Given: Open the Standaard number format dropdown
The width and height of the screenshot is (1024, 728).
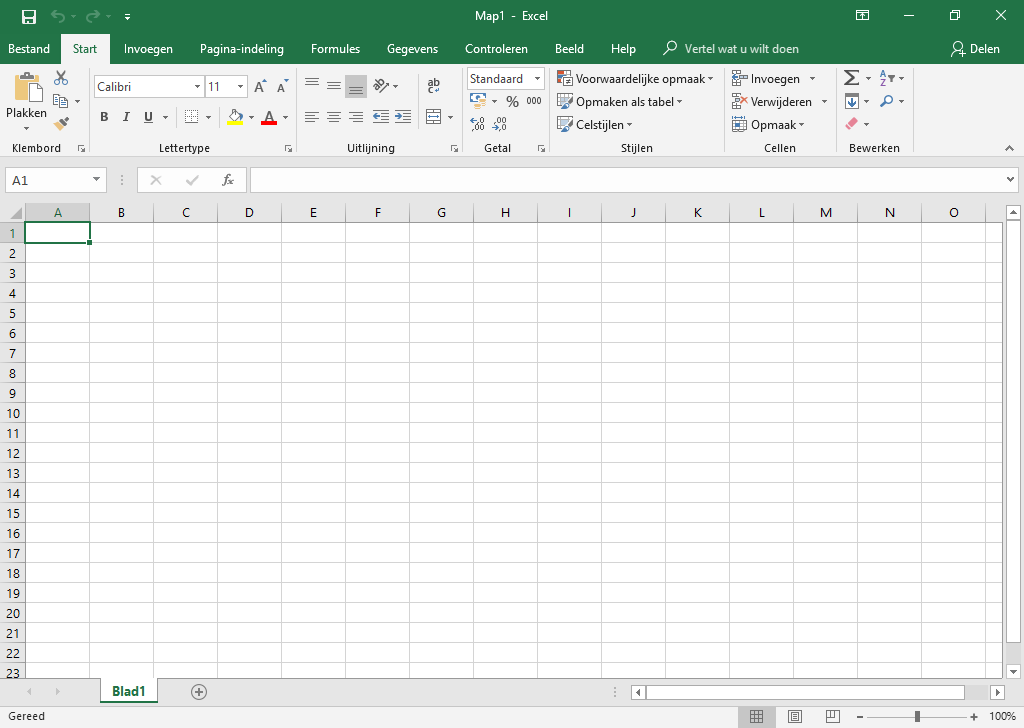Looking at the screenshot, I should click(537, 79).
